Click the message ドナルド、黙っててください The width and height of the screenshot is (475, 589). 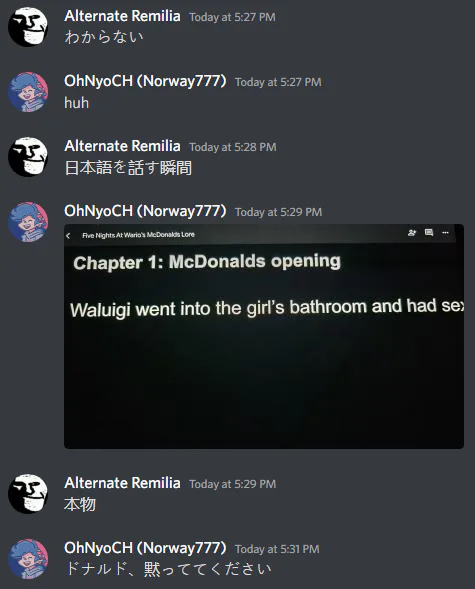tap(168, 569)
